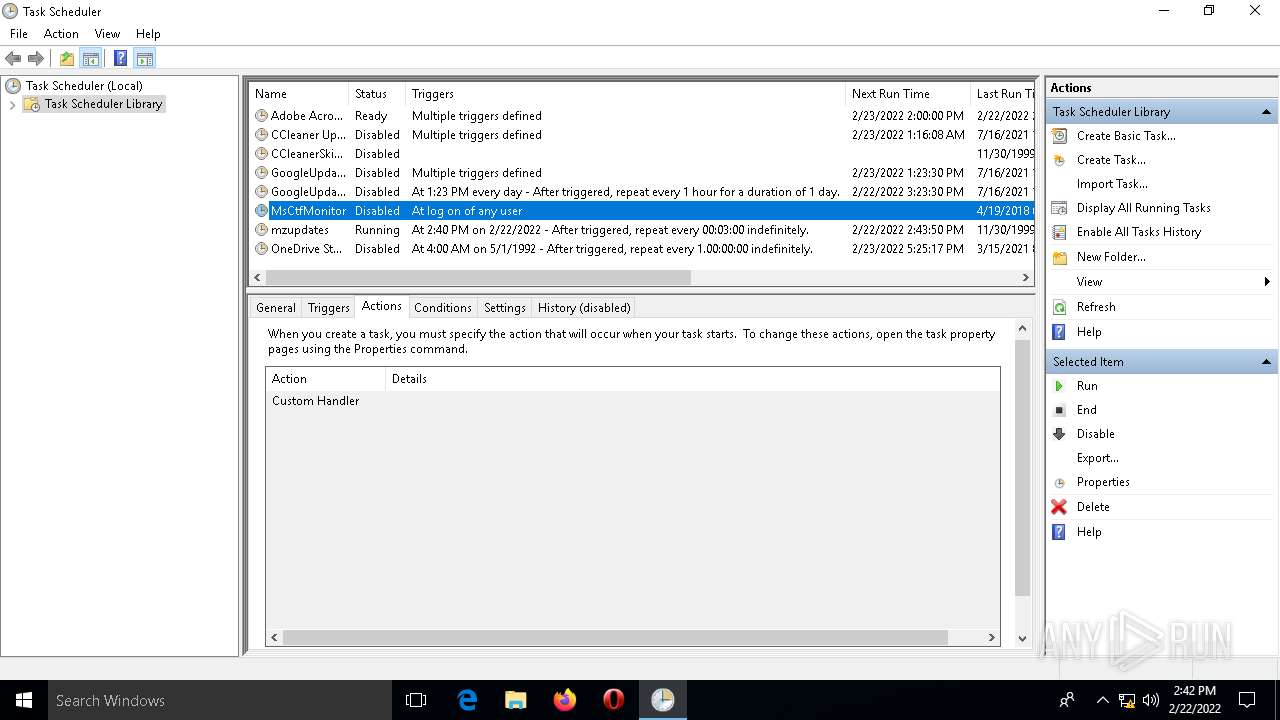
Task: Open the Windows Start menu
Action: tap(24, 700)
